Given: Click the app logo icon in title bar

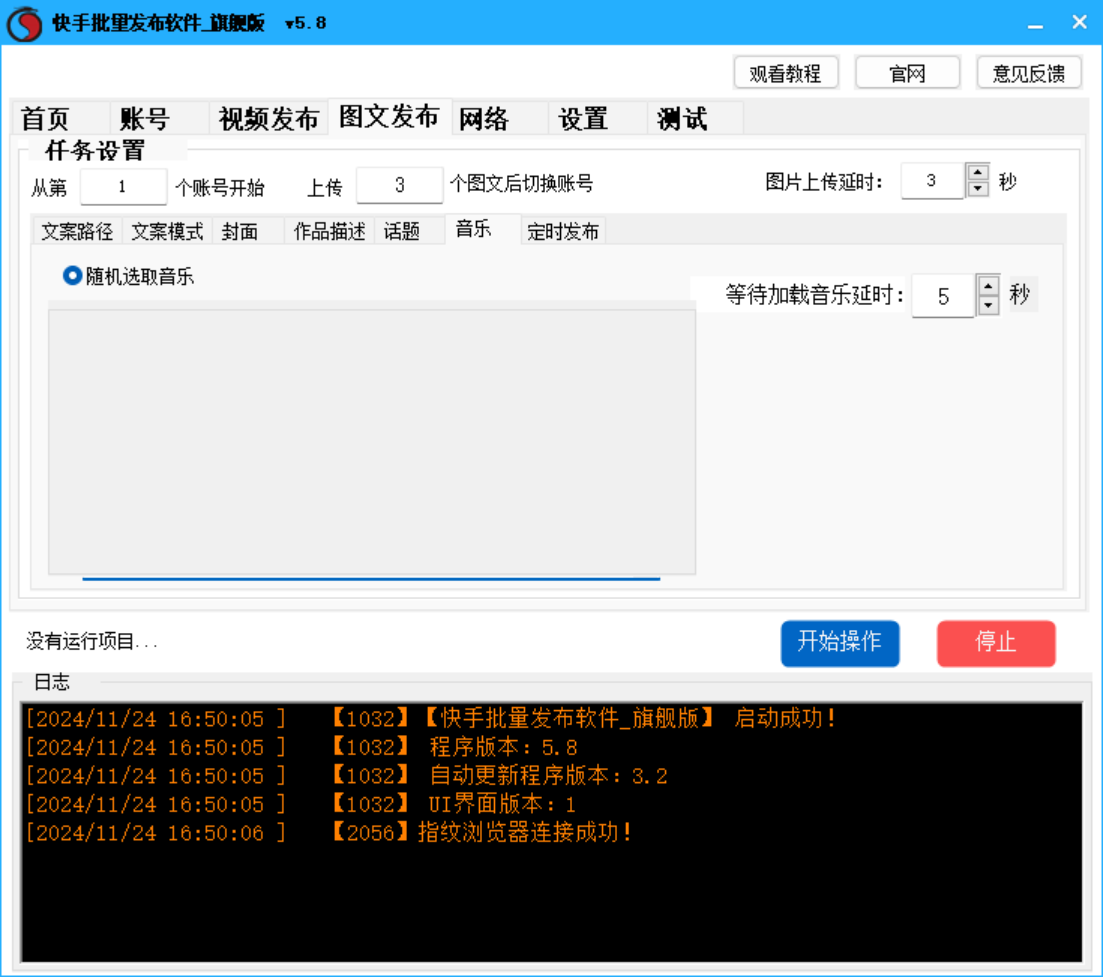Looking at the screenshot, I should point(25,23).
